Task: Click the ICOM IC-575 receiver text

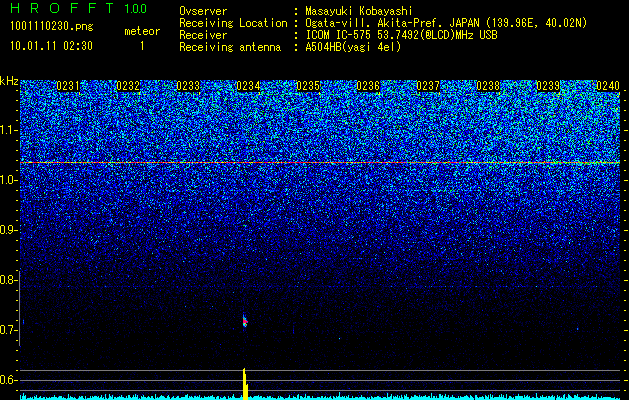Action: click(401, 35)
